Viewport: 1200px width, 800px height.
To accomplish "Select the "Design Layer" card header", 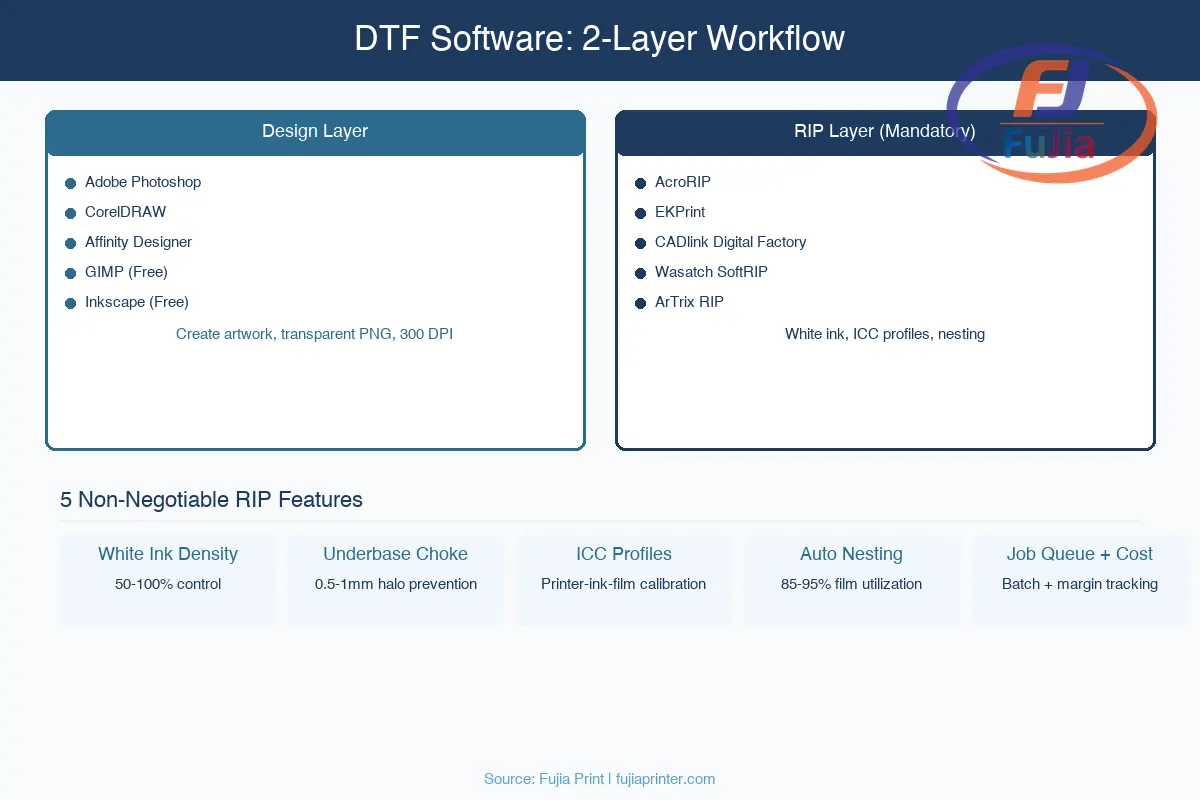I will [x=315, y=132].
